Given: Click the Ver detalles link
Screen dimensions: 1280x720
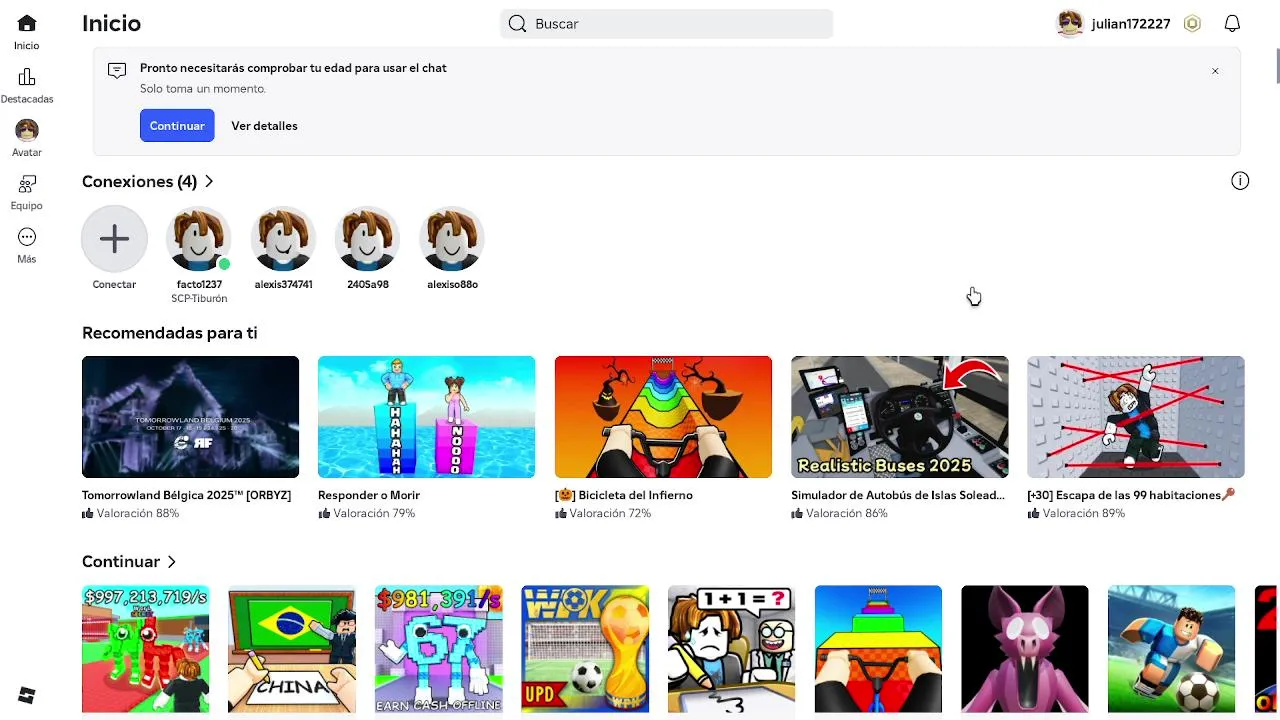Looking at the screenshot, I should click(x=264, y=126).
